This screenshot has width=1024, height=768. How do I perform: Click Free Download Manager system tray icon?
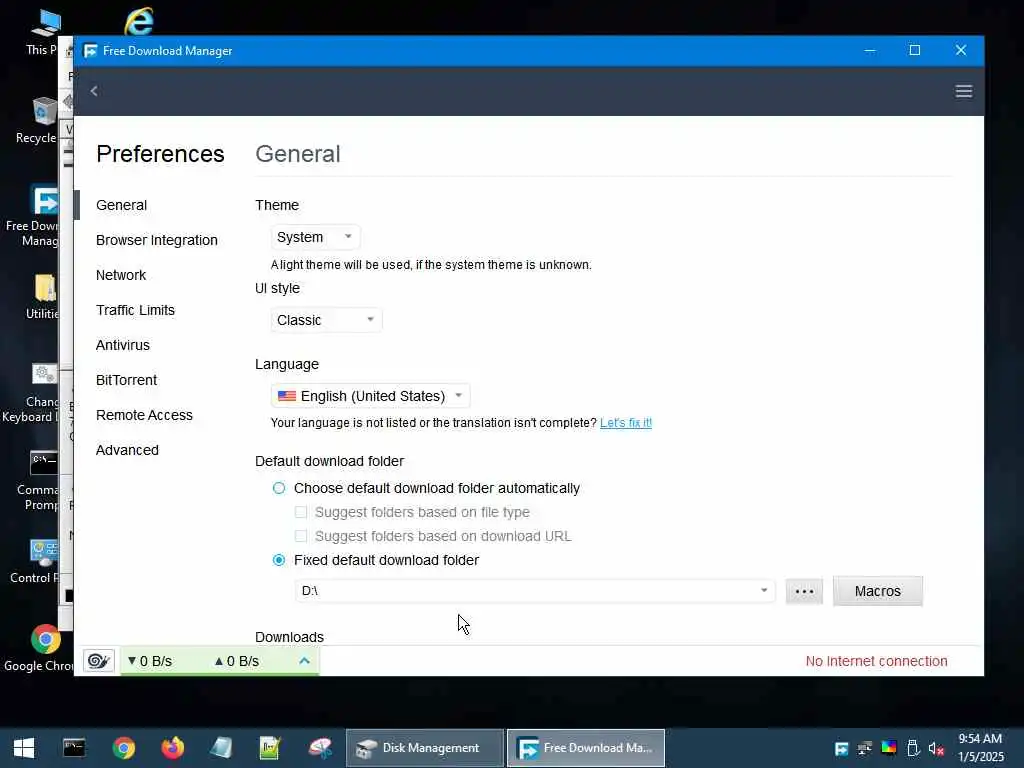(x=841, y=748)
